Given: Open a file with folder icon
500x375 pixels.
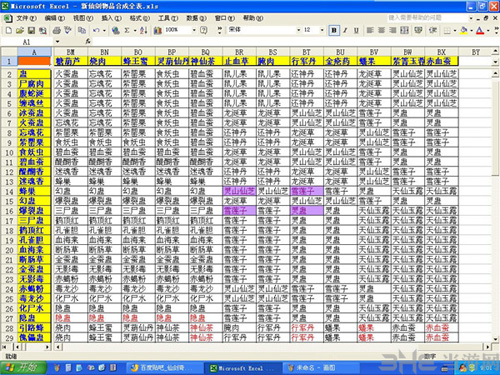Looking at the screenshot, I should [20, 30].
